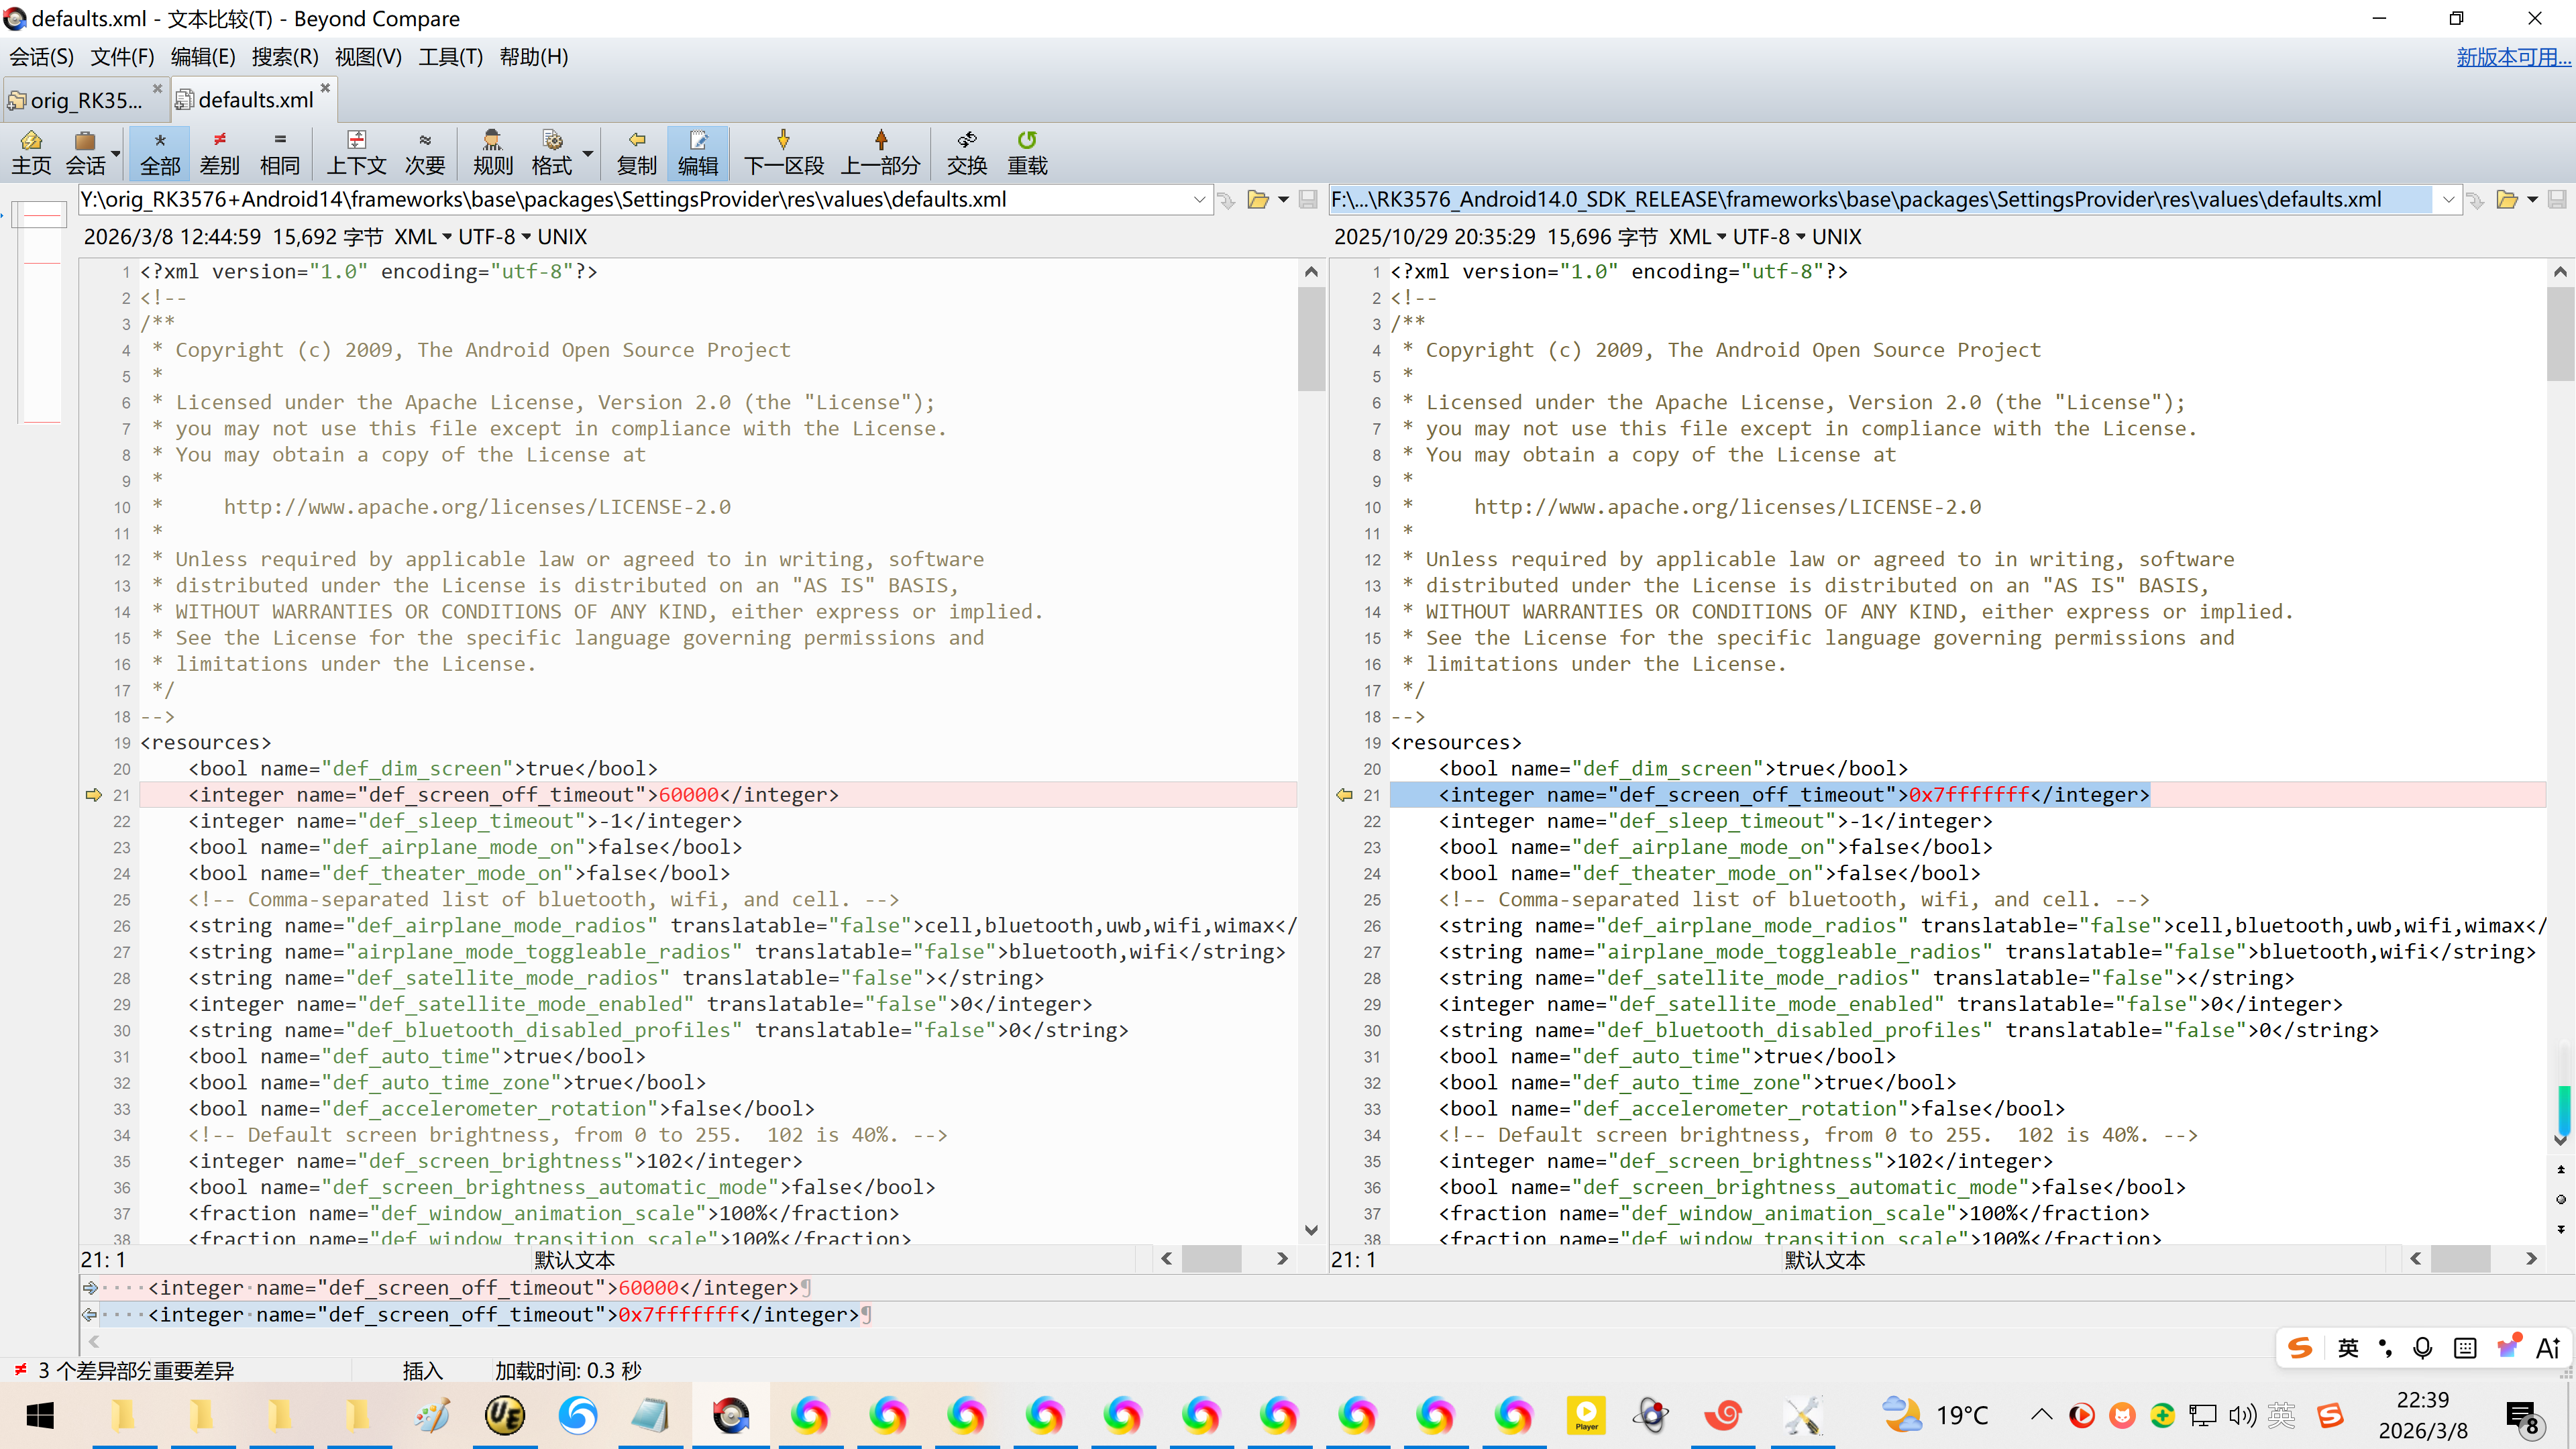Click the left pane vertical scrollbar thumb

(x=1311, y=340)
